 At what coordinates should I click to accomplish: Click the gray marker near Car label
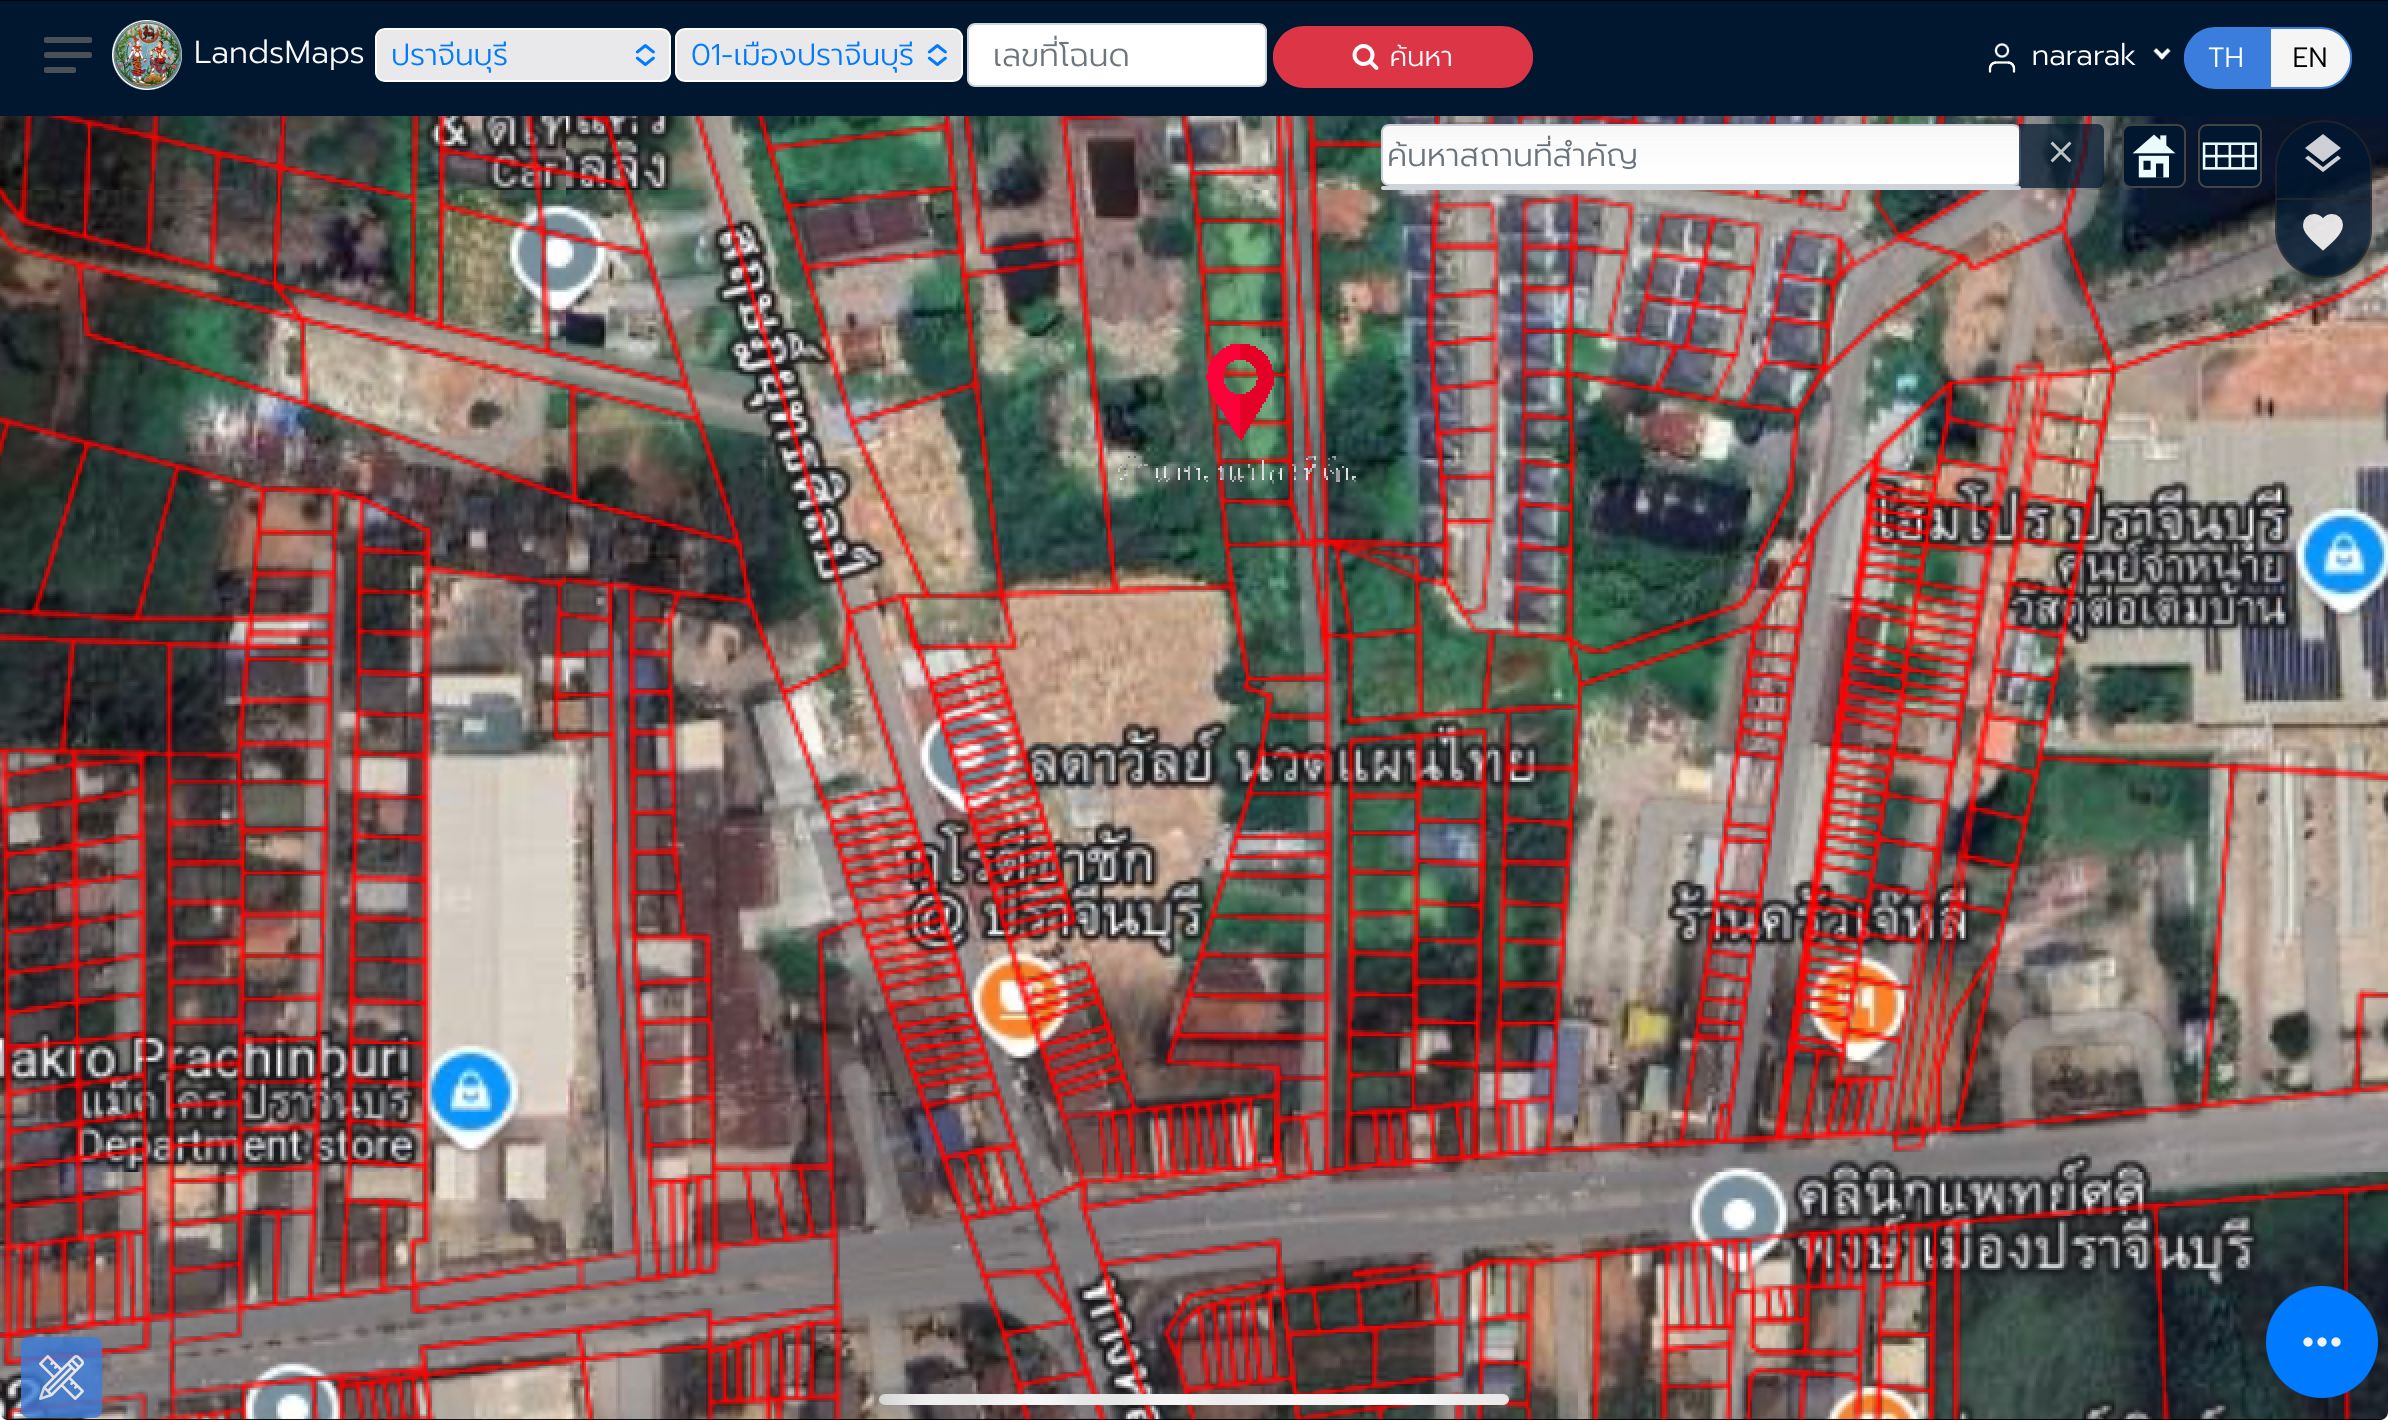pyautogui.click(x=558, y=257)
